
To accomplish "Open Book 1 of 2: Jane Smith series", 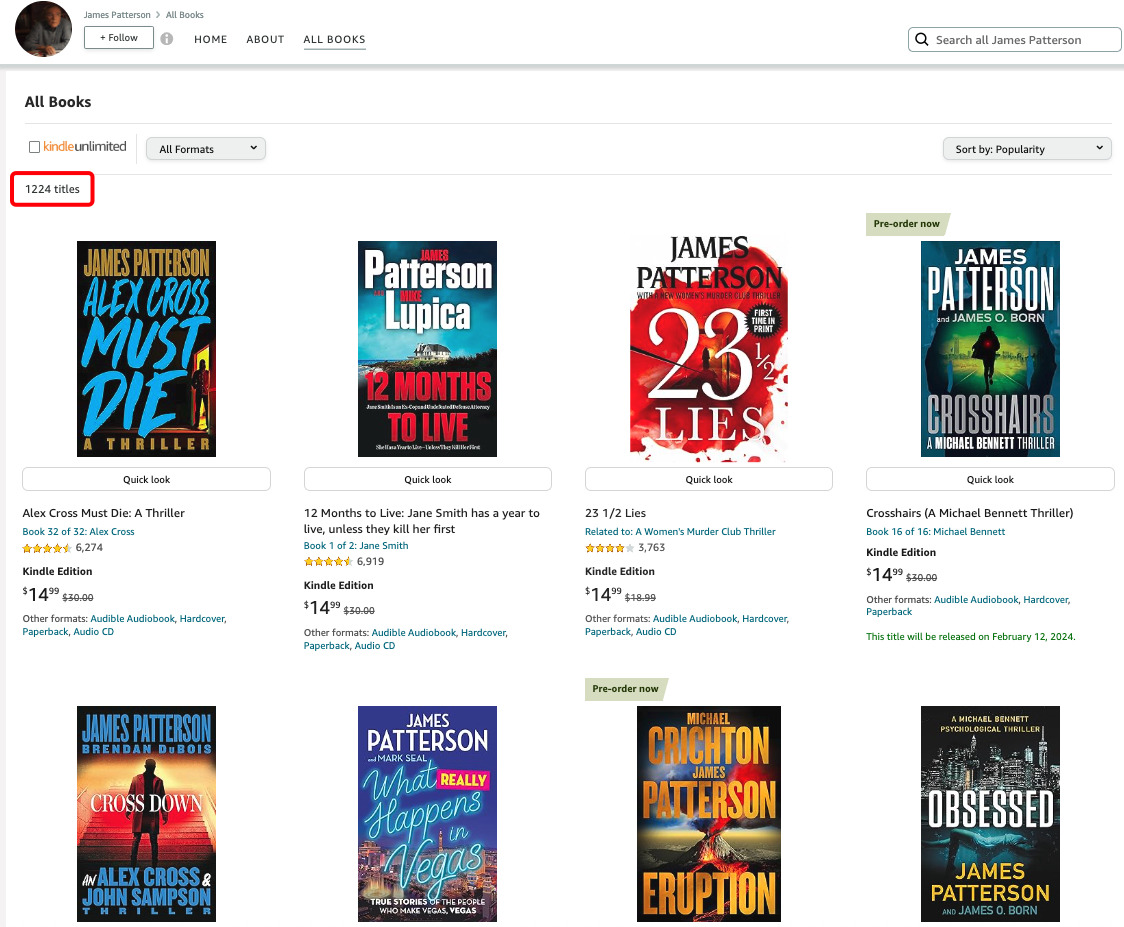I will (x=356, y=545).
